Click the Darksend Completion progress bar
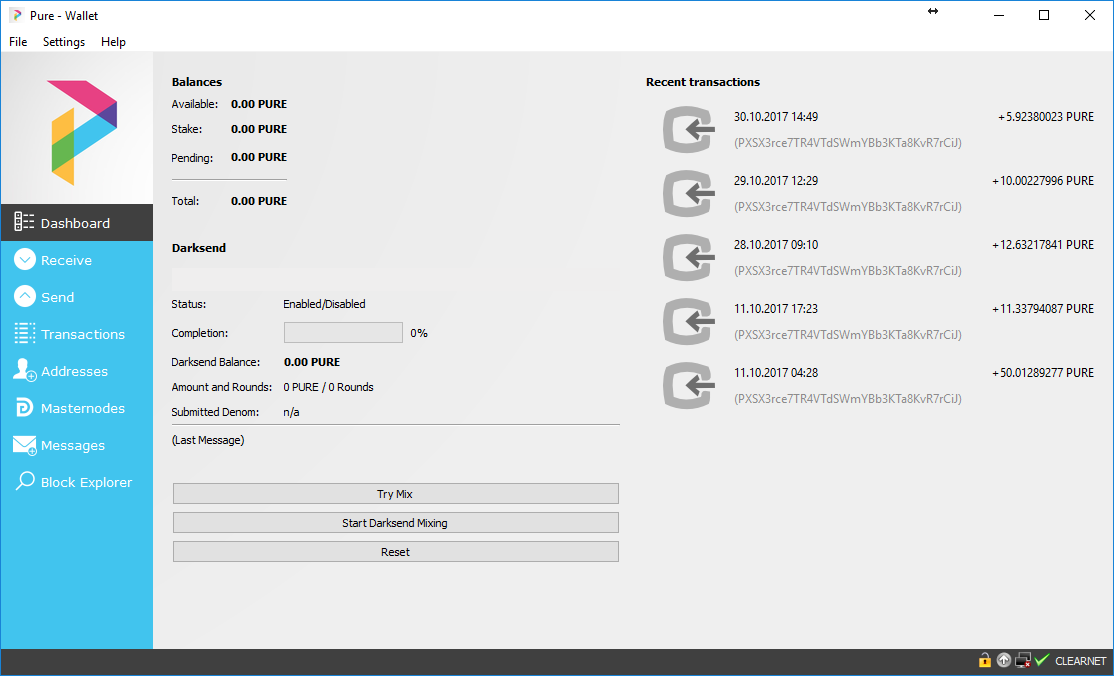Image resolution: width=1114 pixels, height=676 pixels. [343, 333]
